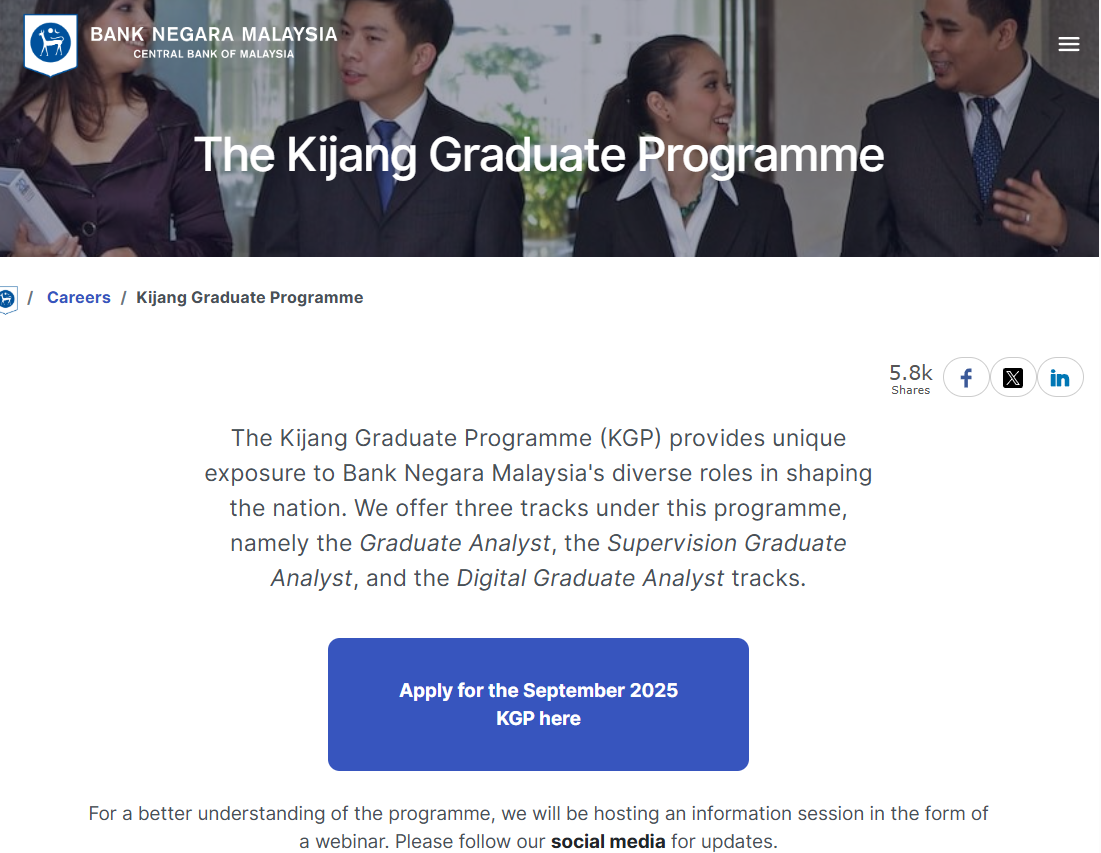Click the X share circle button

[x=1013, y=377]
